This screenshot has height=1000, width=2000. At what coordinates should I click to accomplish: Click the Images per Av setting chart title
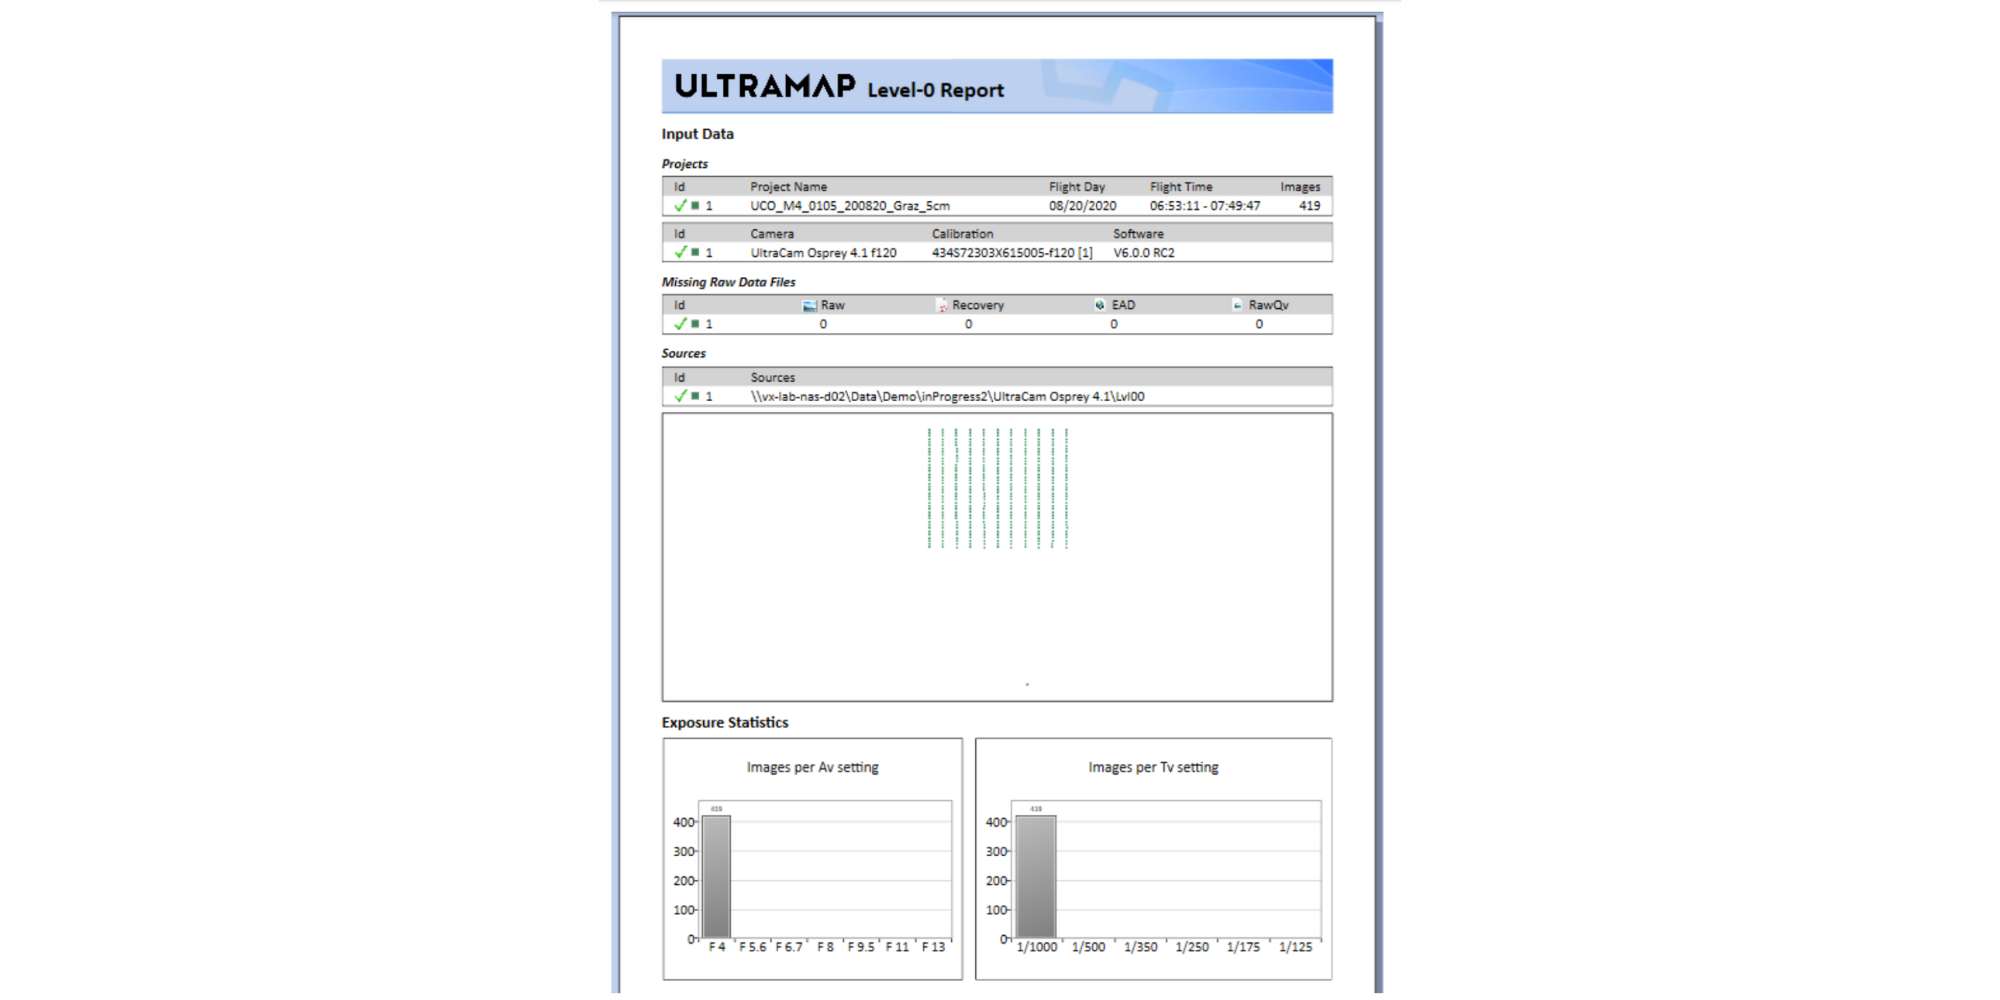click(x=812, y=767)
